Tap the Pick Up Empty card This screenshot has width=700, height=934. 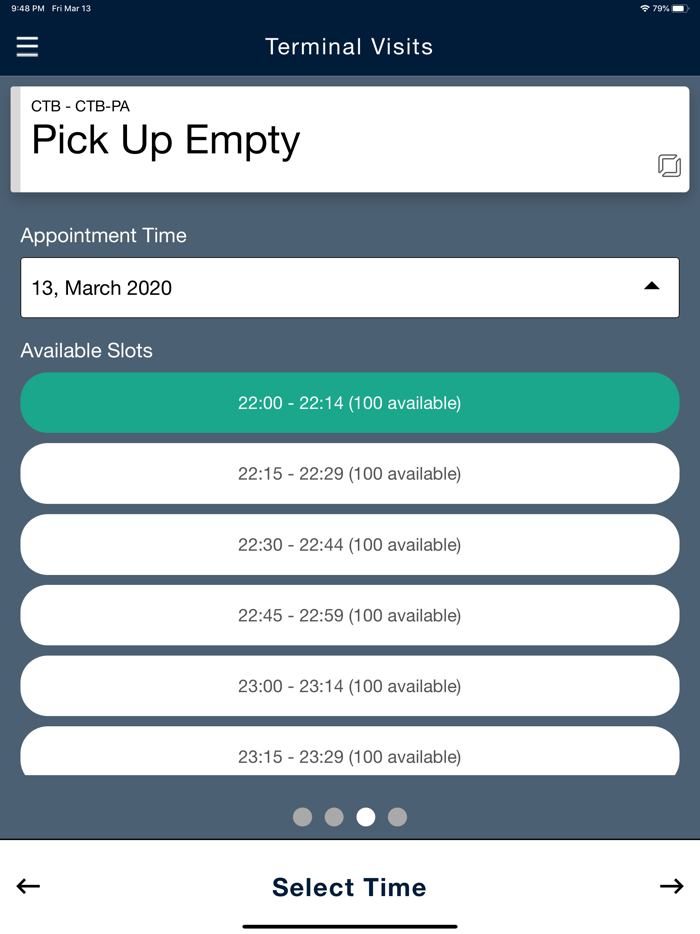[350, 139]
